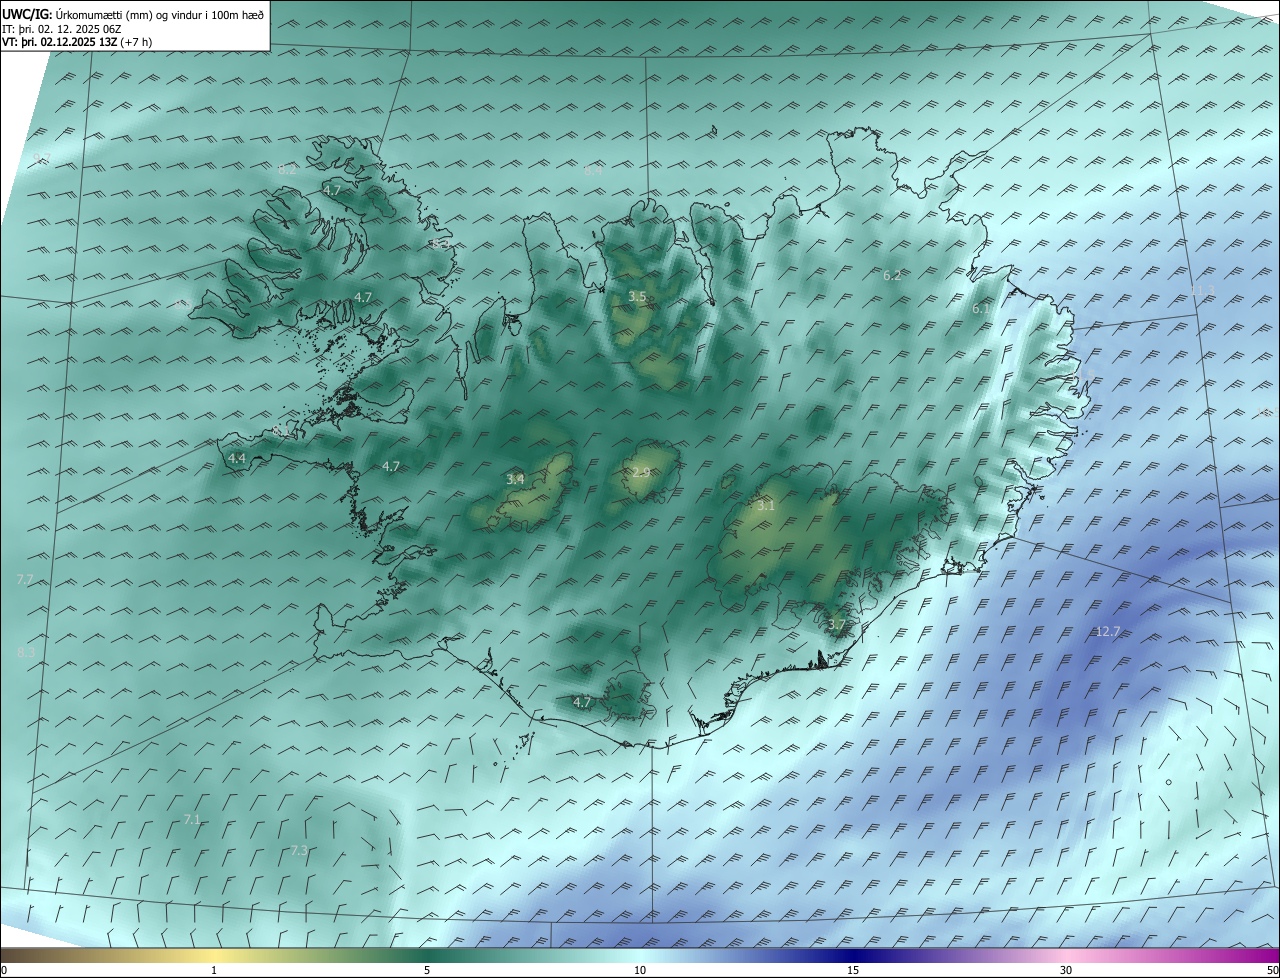Click the "50" tick on the color scale
Viewport: 1280px width, 978px height.
click(1272, 970)
